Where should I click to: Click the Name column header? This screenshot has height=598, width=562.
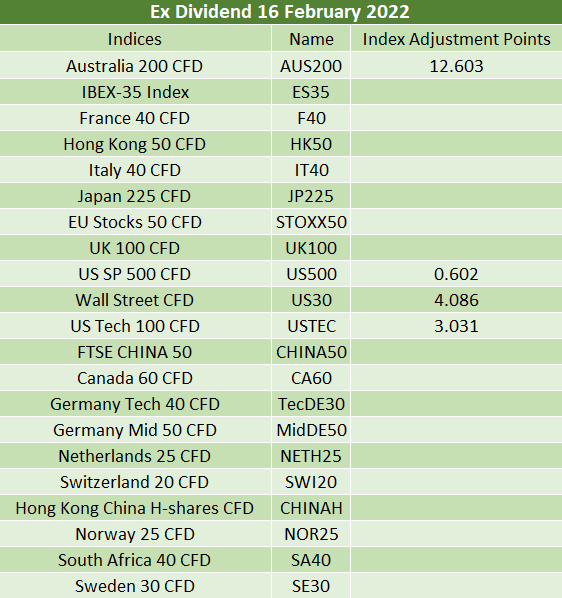click(311, 39)
